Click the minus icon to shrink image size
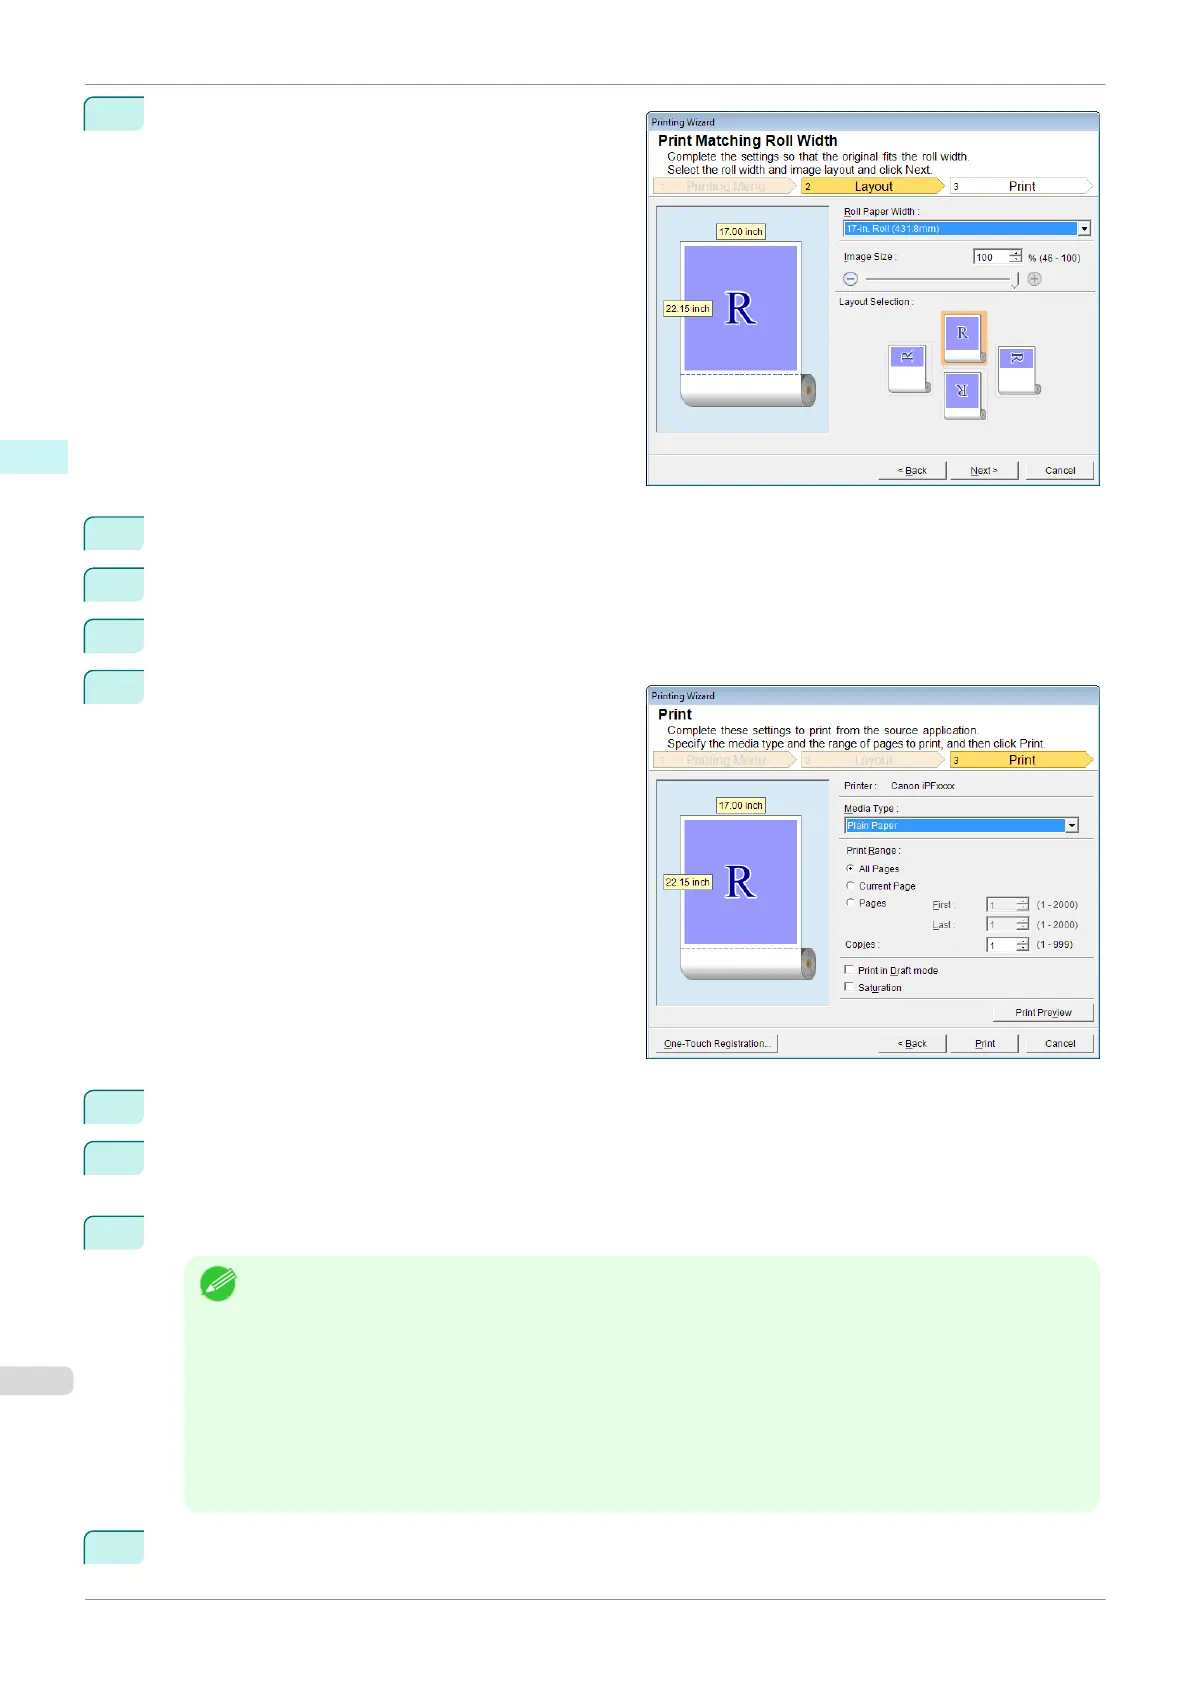This screenshot has width=1191, height=1684. coord(850,279)
